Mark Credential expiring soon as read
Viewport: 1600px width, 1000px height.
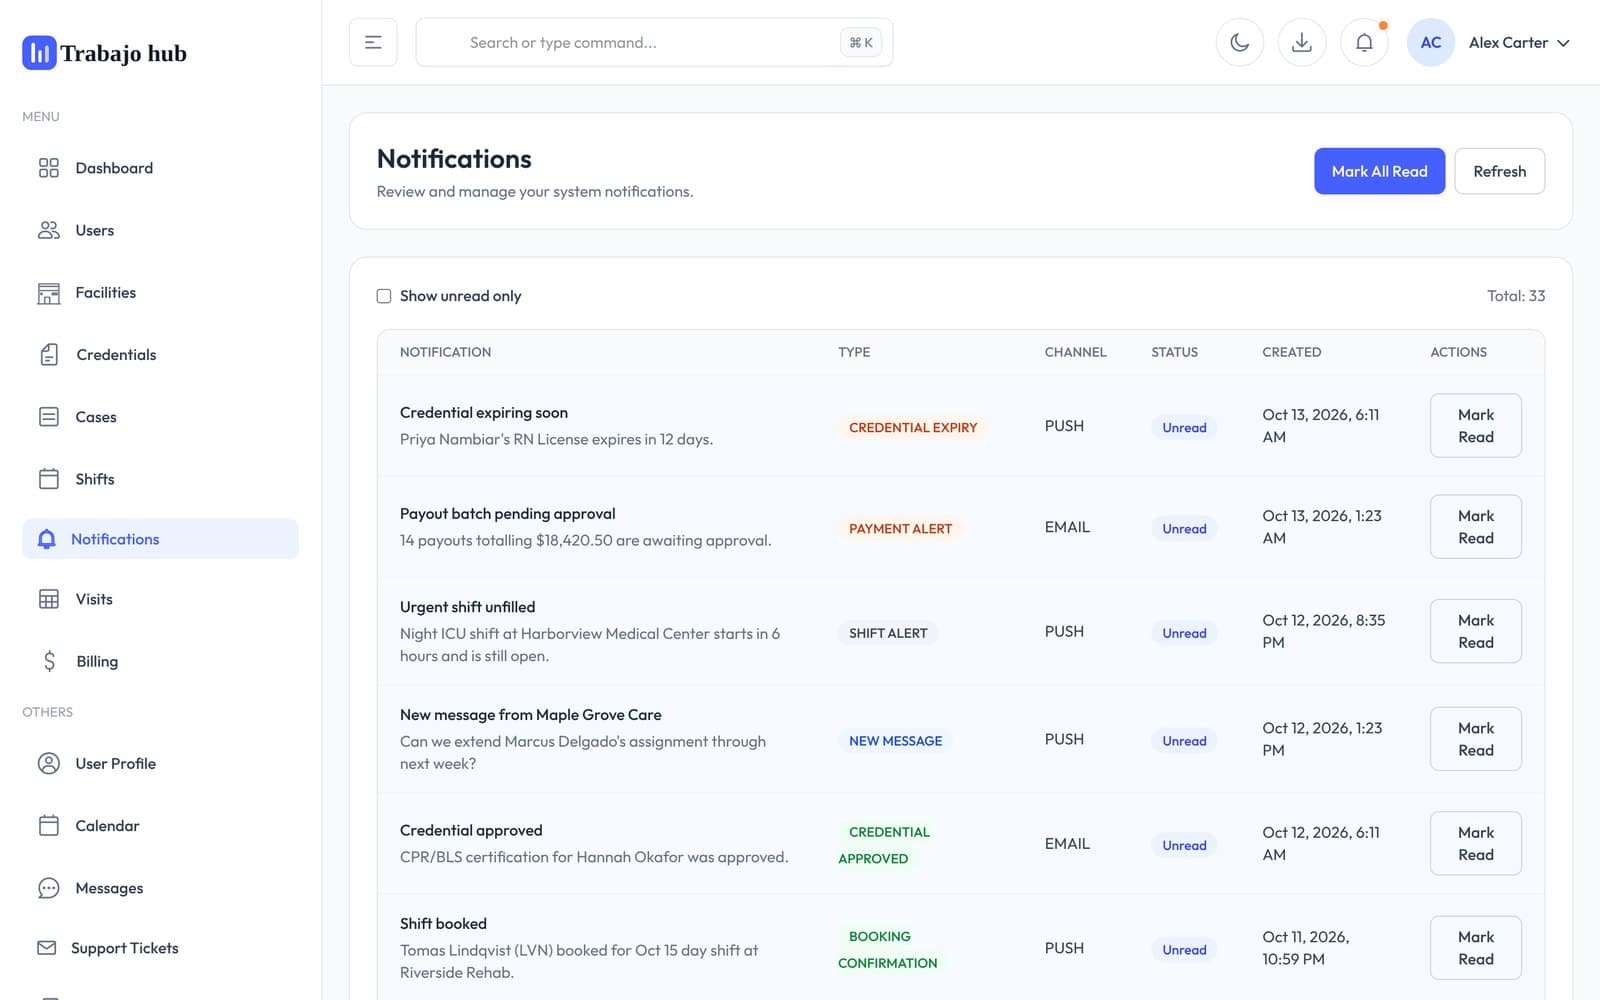point(1475,426)
